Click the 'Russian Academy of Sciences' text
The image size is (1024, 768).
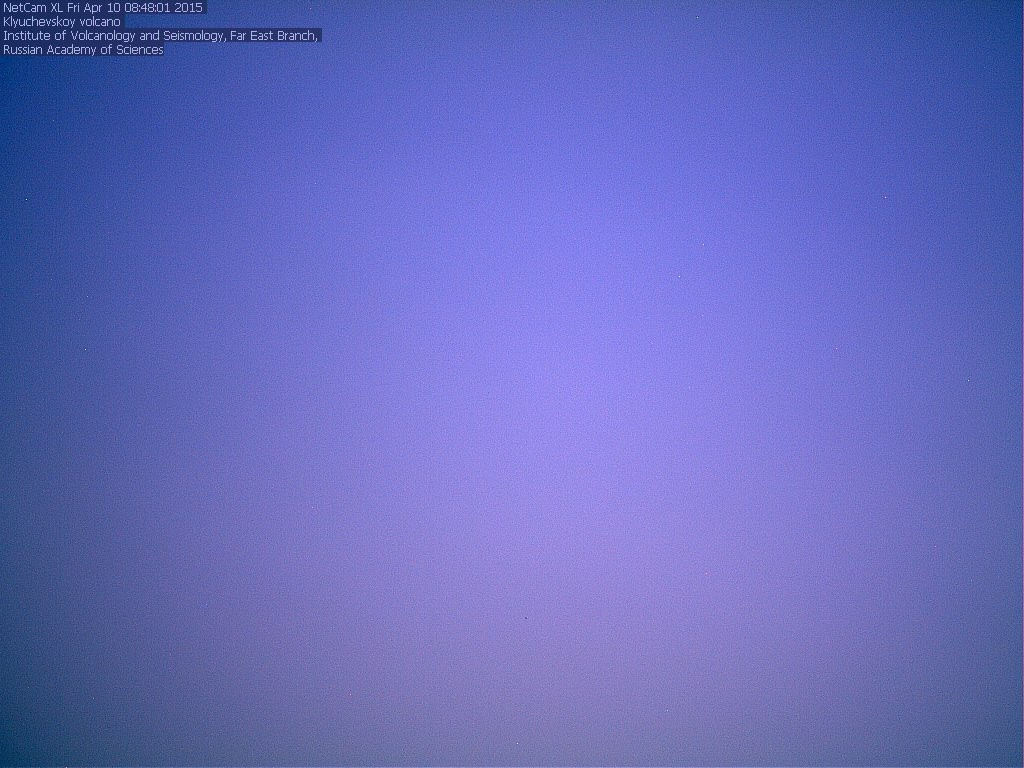[x=83, y=50]
